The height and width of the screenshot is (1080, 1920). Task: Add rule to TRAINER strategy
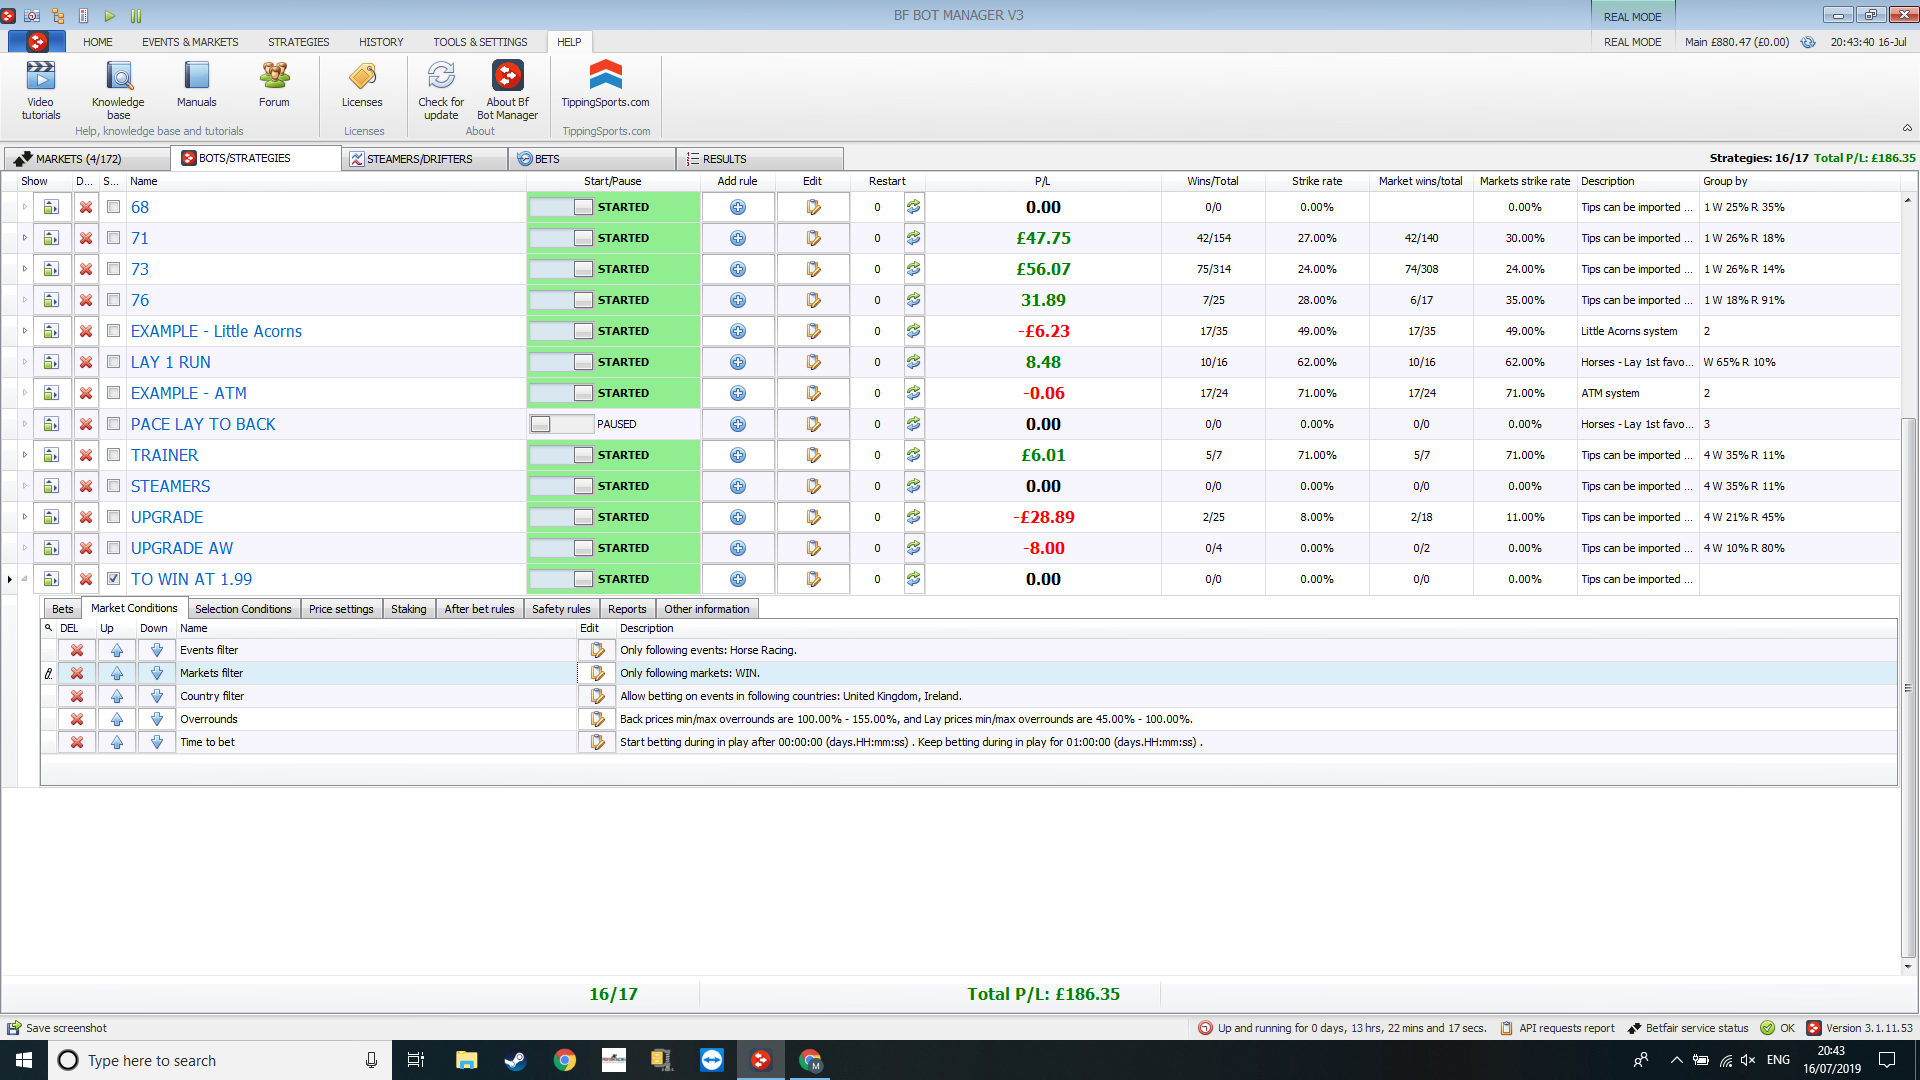[x=738, y=455]
